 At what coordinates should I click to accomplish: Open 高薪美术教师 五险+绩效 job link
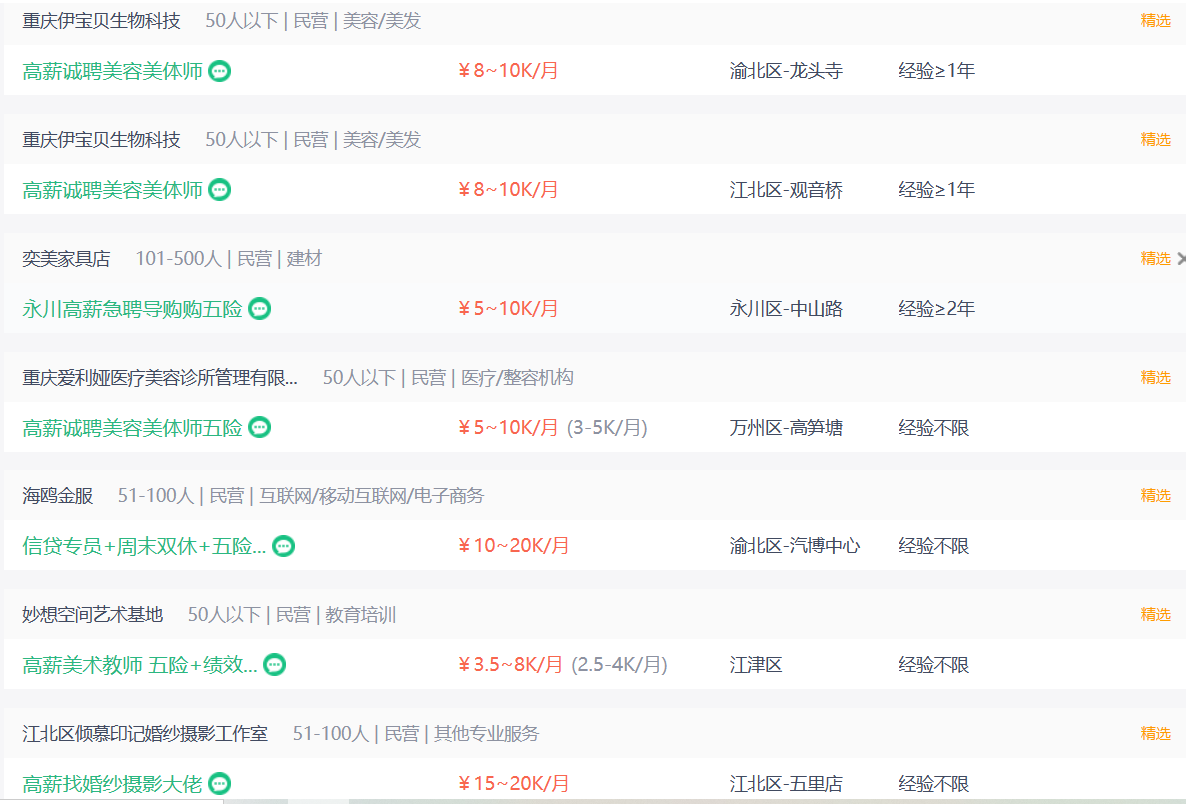pyautogui.click(x=140, y=665)
